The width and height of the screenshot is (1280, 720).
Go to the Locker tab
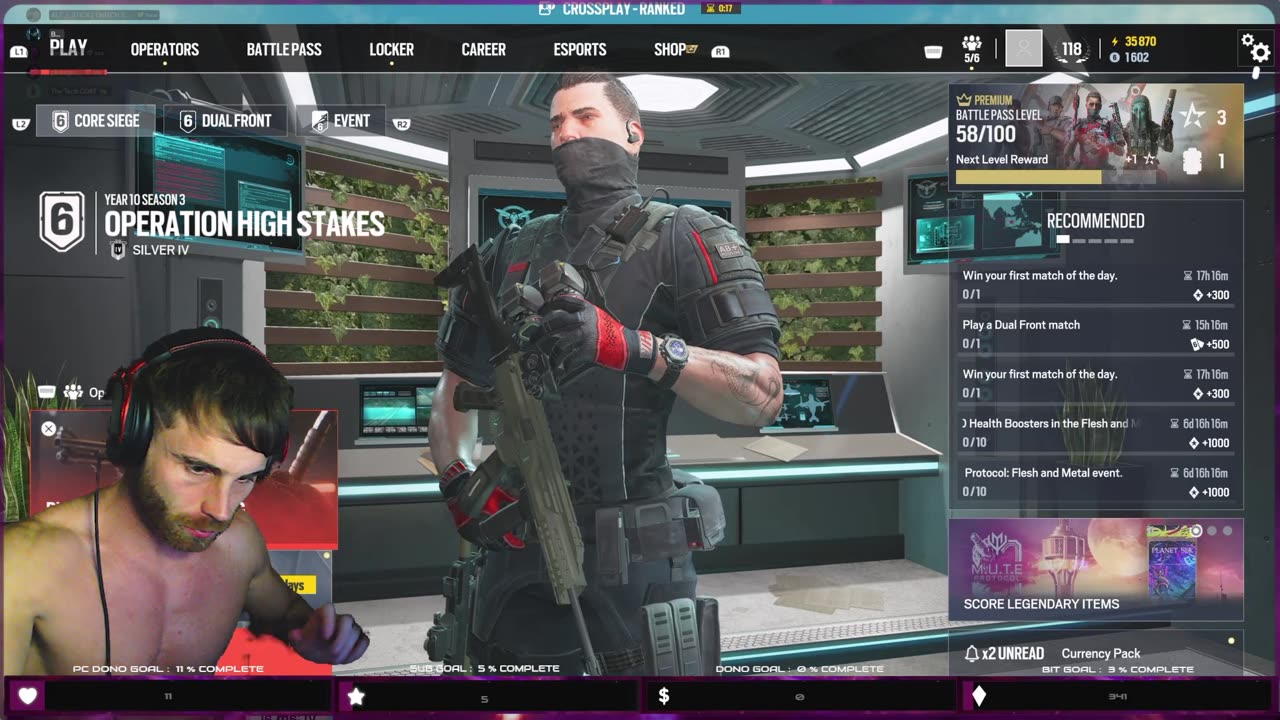(391, 49)
